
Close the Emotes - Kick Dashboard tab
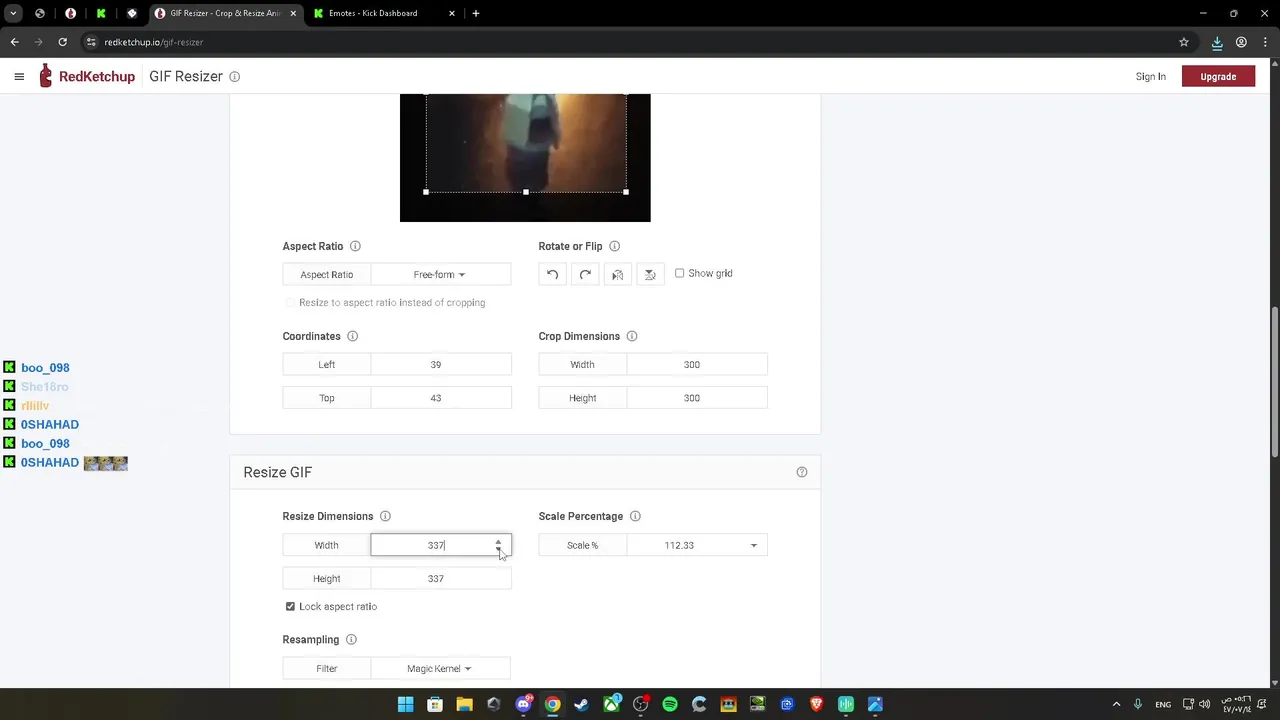coord(452,13)
